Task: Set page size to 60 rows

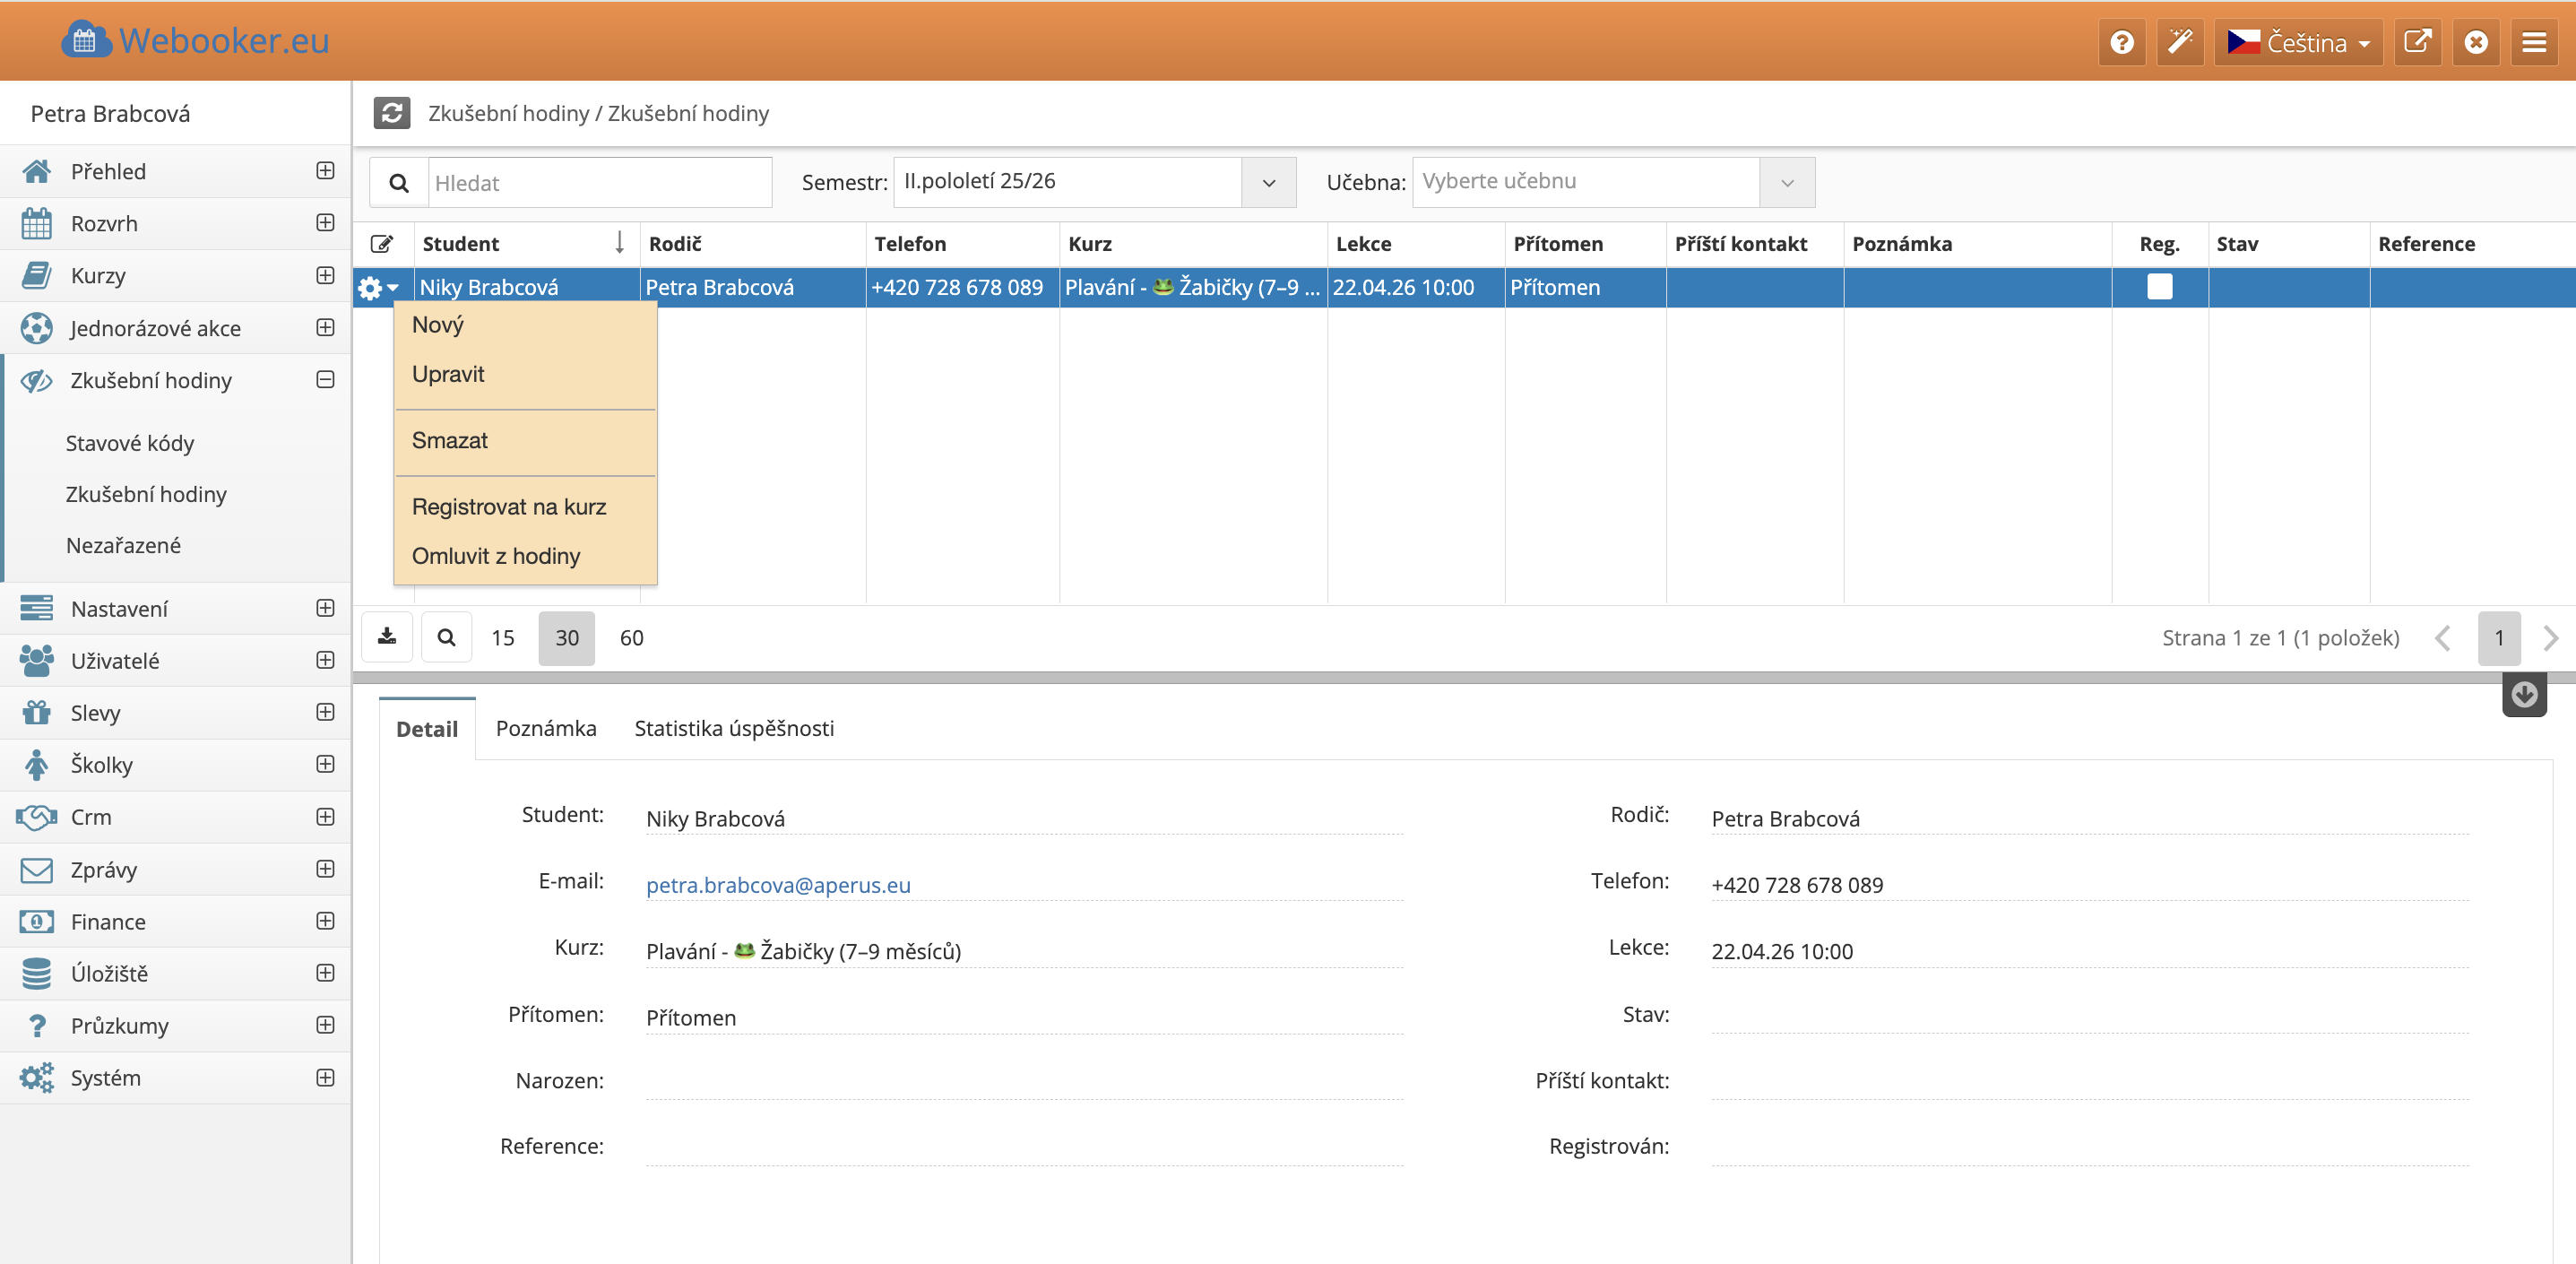Action: tap(631, 638)
